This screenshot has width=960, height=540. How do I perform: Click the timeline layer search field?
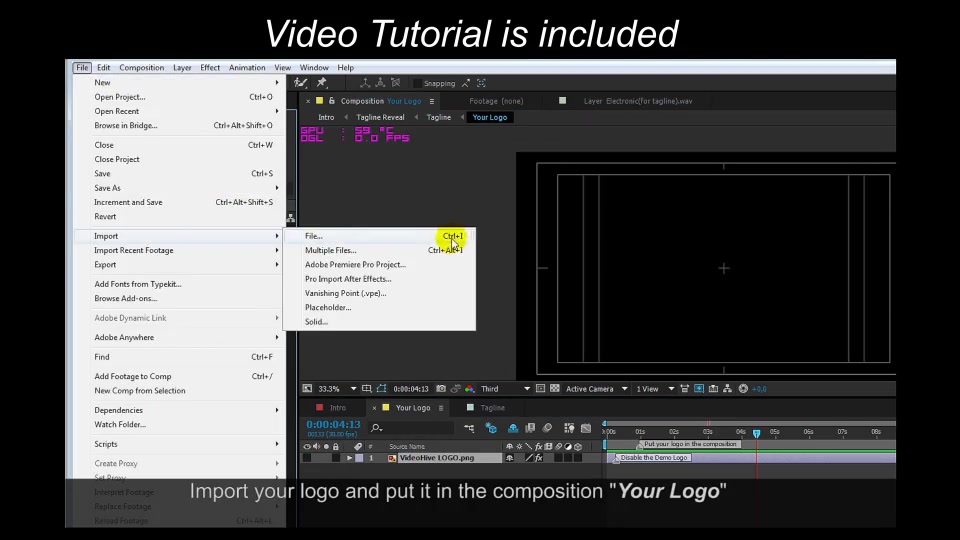coord(412,428)
